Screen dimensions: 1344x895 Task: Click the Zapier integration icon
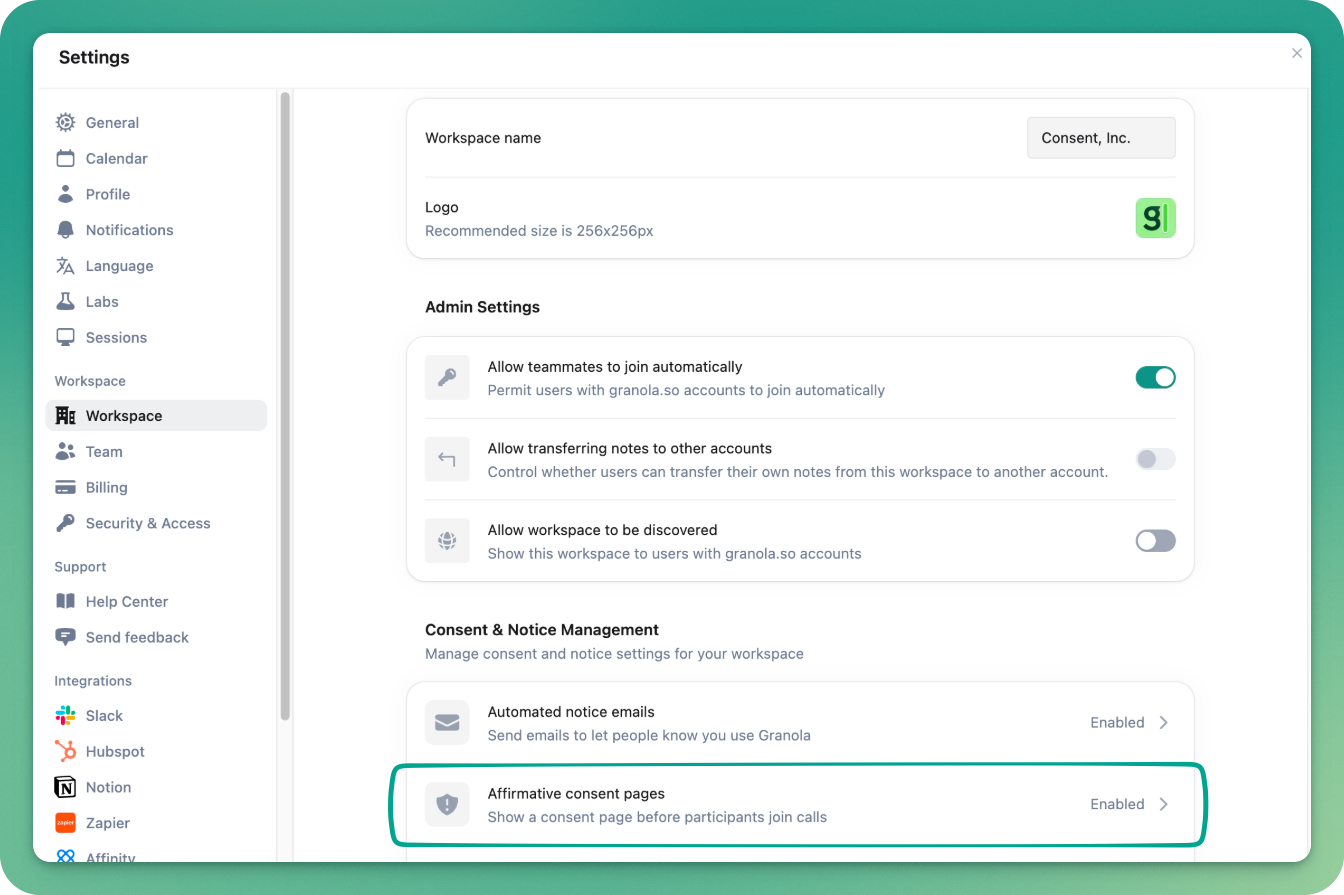click(65, 823)
